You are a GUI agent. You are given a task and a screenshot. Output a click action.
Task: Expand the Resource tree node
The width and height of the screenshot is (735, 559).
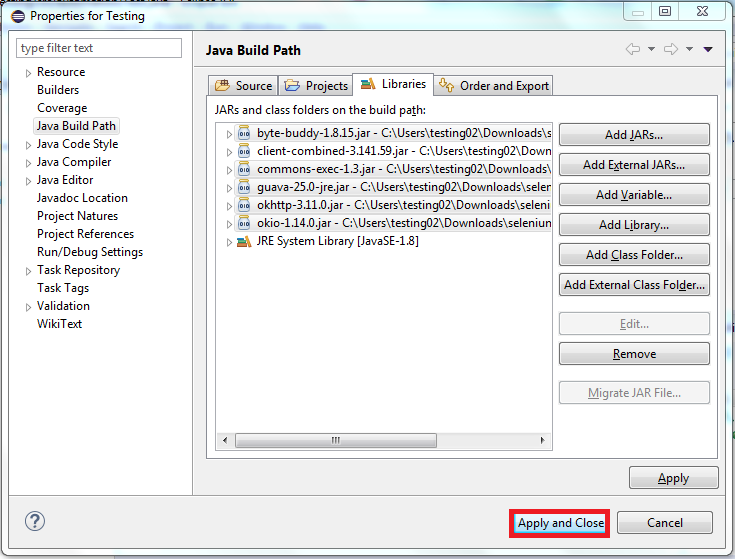(x=28, y=73)
